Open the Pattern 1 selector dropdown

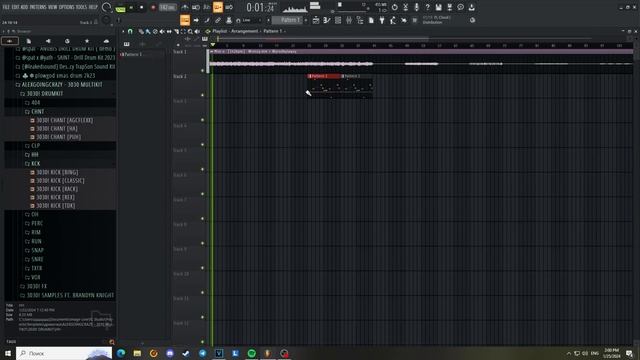(x=288, y=20)
